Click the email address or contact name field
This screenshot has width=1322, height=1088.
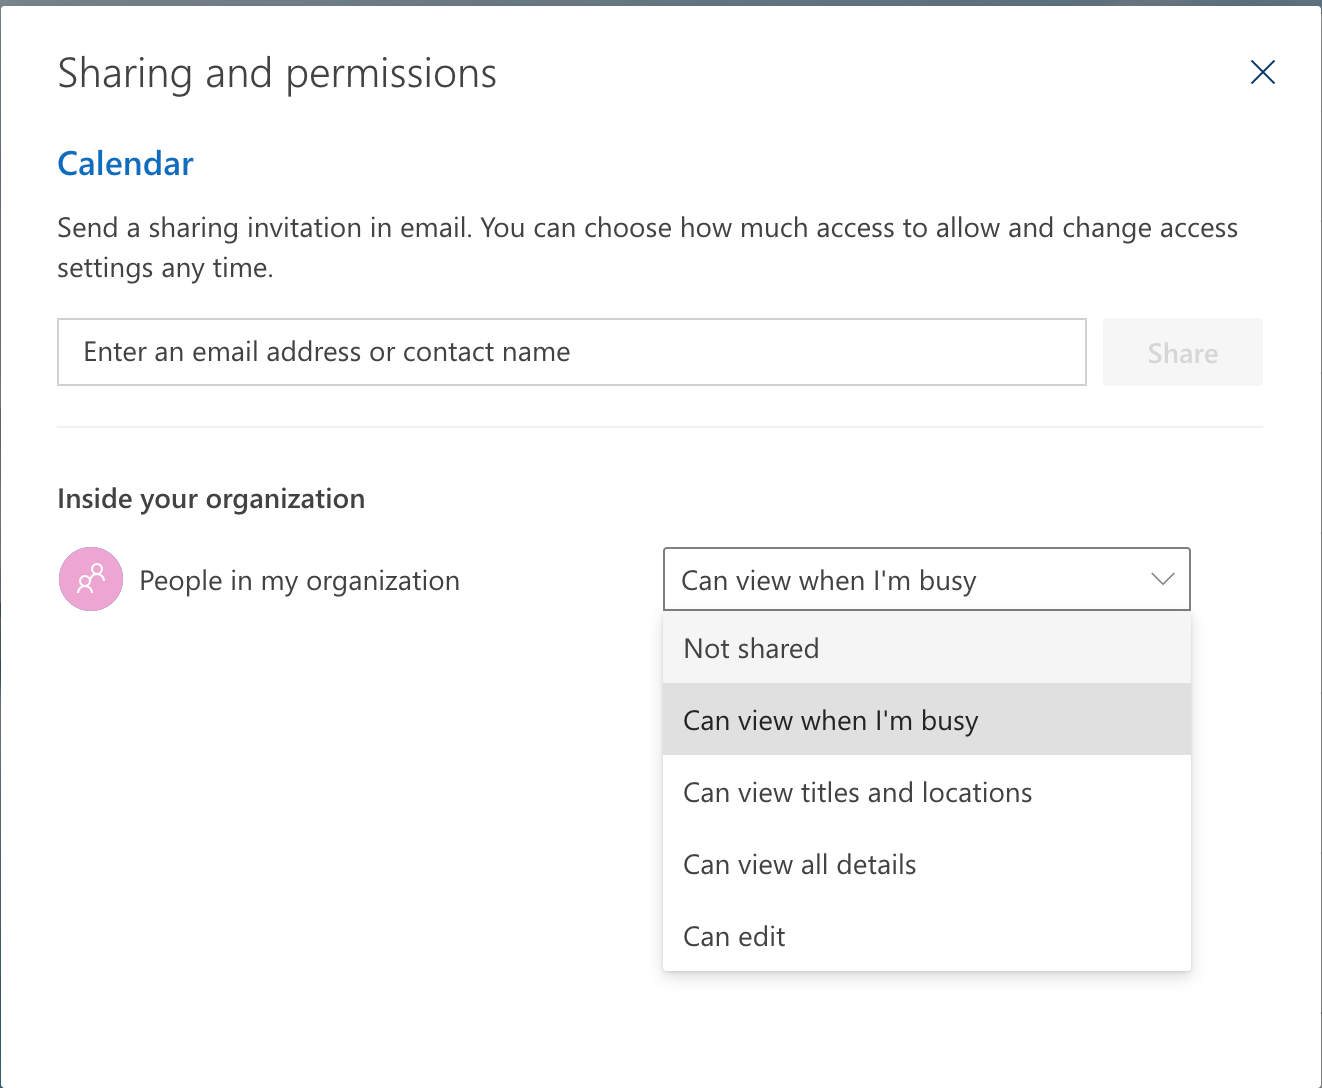point(572,352)
